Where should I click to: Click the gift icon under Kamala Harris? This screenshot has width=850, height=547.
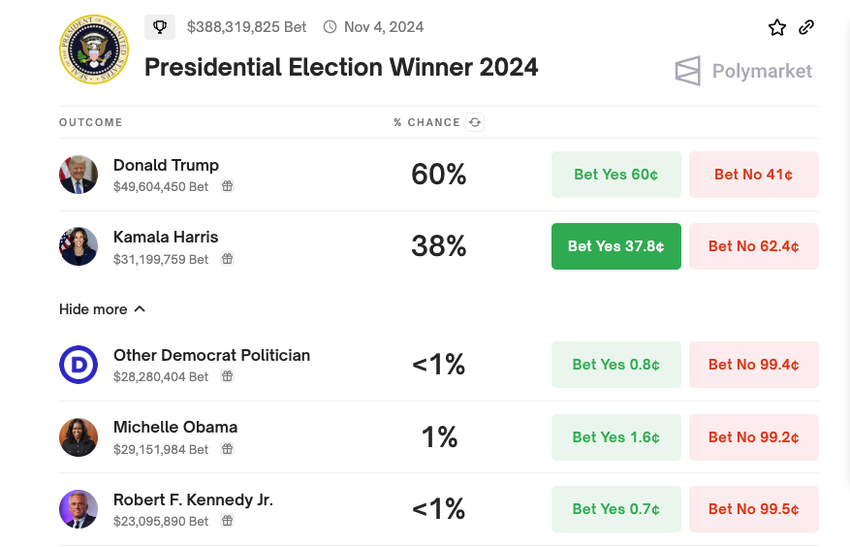point(227,259)
